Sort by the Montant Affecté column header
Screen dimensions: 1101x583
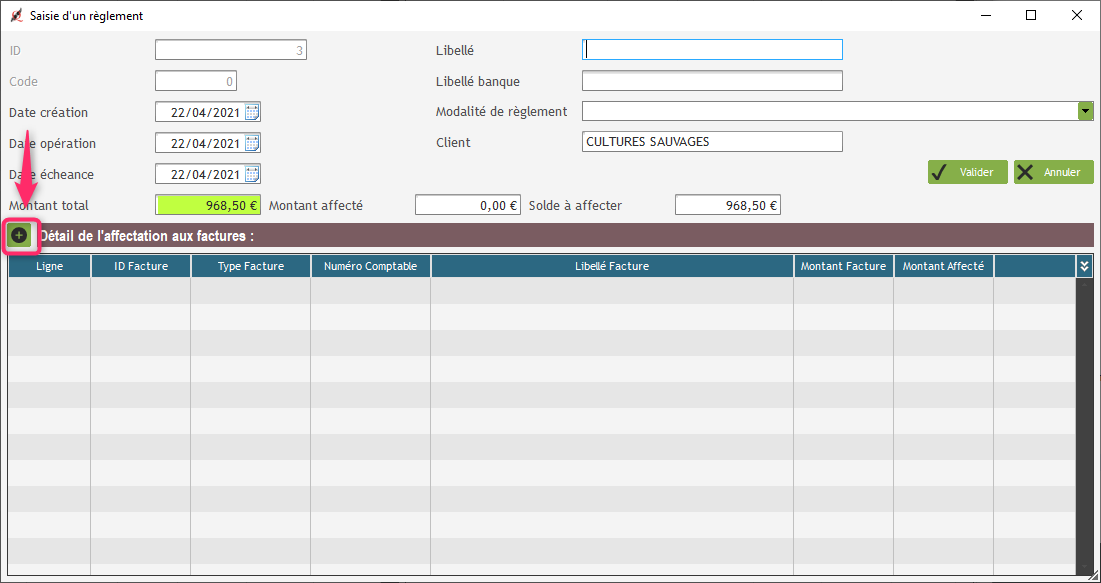pos(944,266)
